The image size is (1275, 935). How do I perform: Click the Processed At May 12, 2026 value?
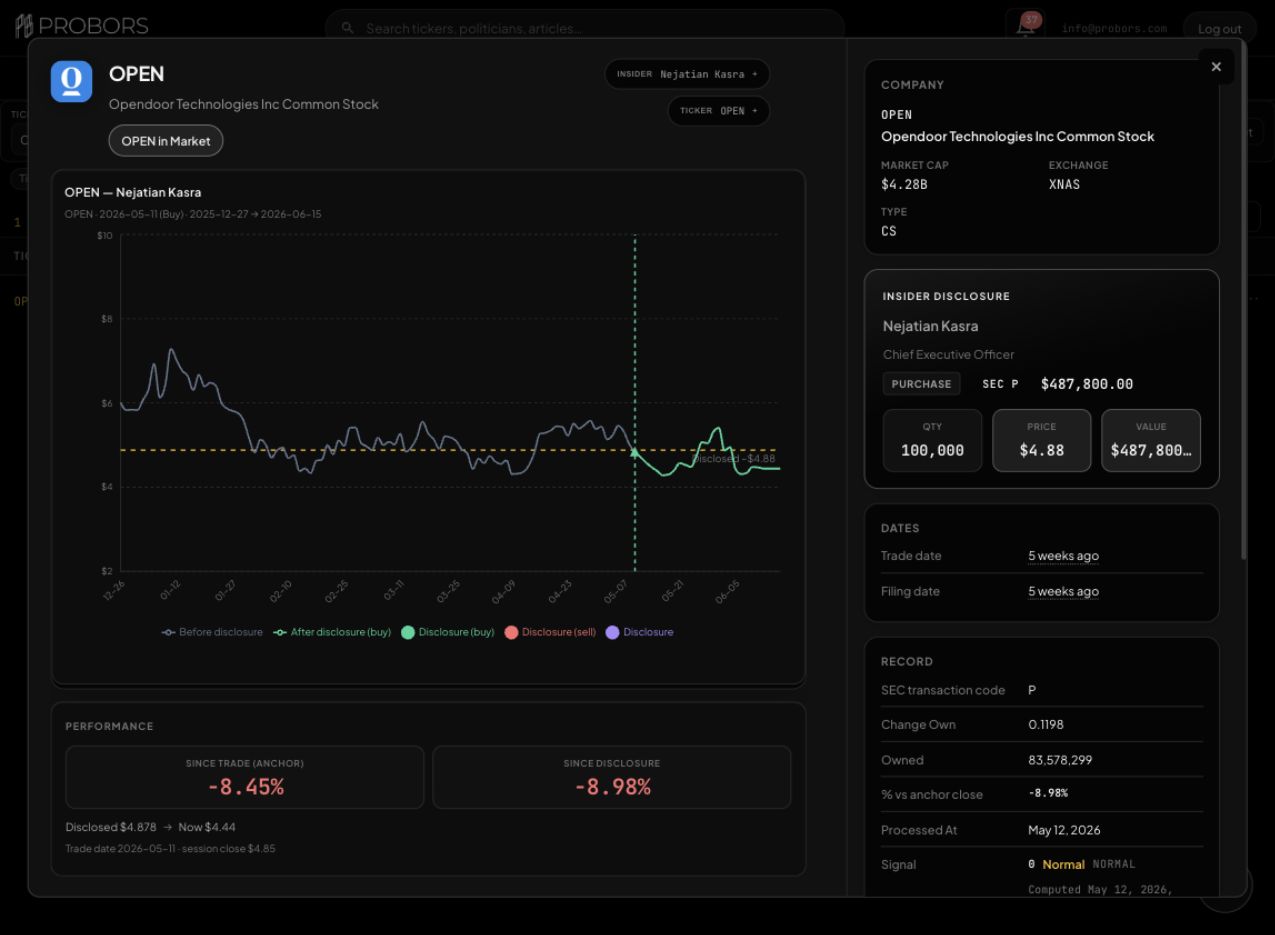click(1064, 830)
